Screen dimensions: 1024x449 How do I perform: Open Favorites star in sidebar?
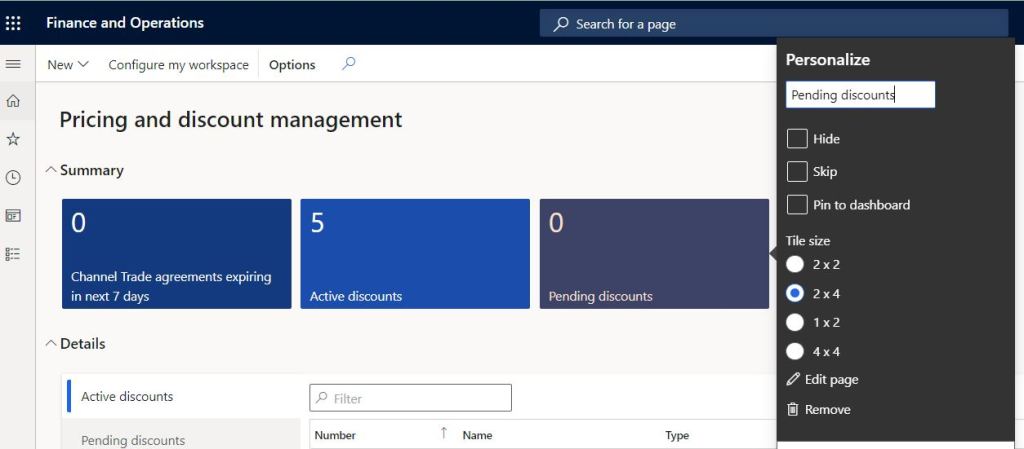(x=13, y=139)
